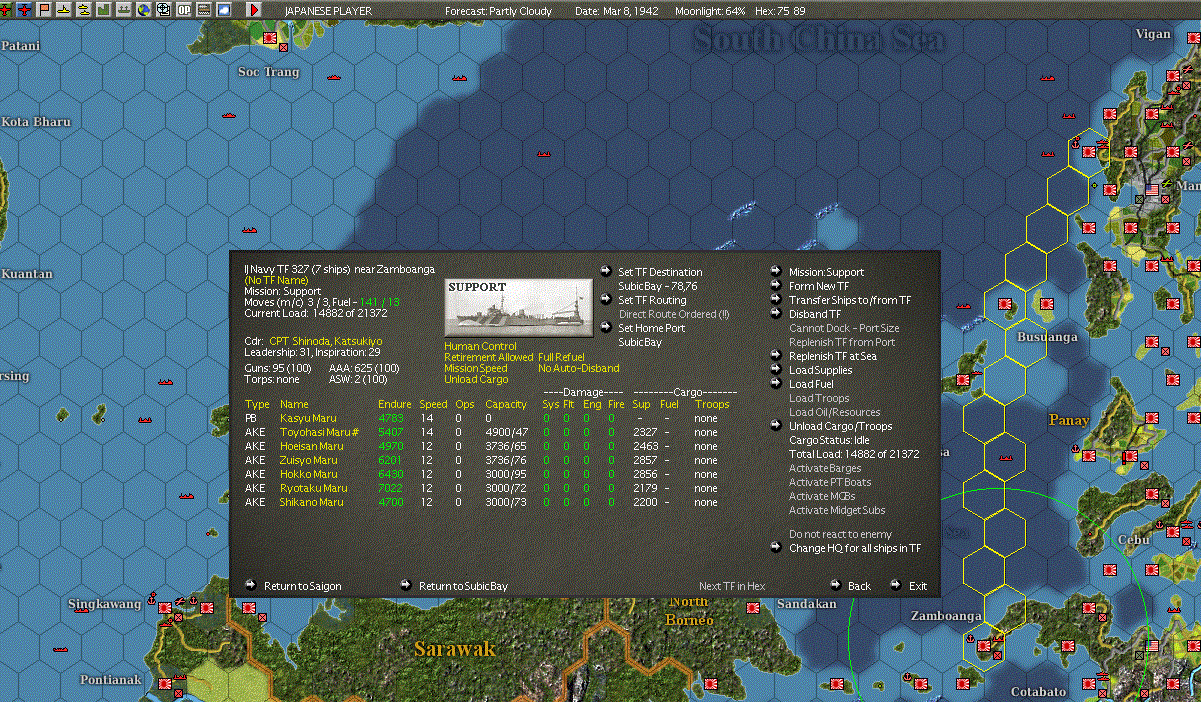Click the green land units toolbar icon
The image size is (1201, 702).
coord(104,9)
